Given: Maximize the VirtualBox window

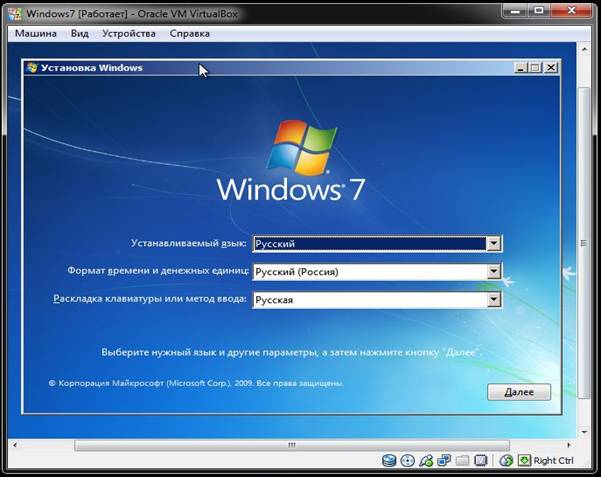Looking at the screenshot, I should click(539, 11).
